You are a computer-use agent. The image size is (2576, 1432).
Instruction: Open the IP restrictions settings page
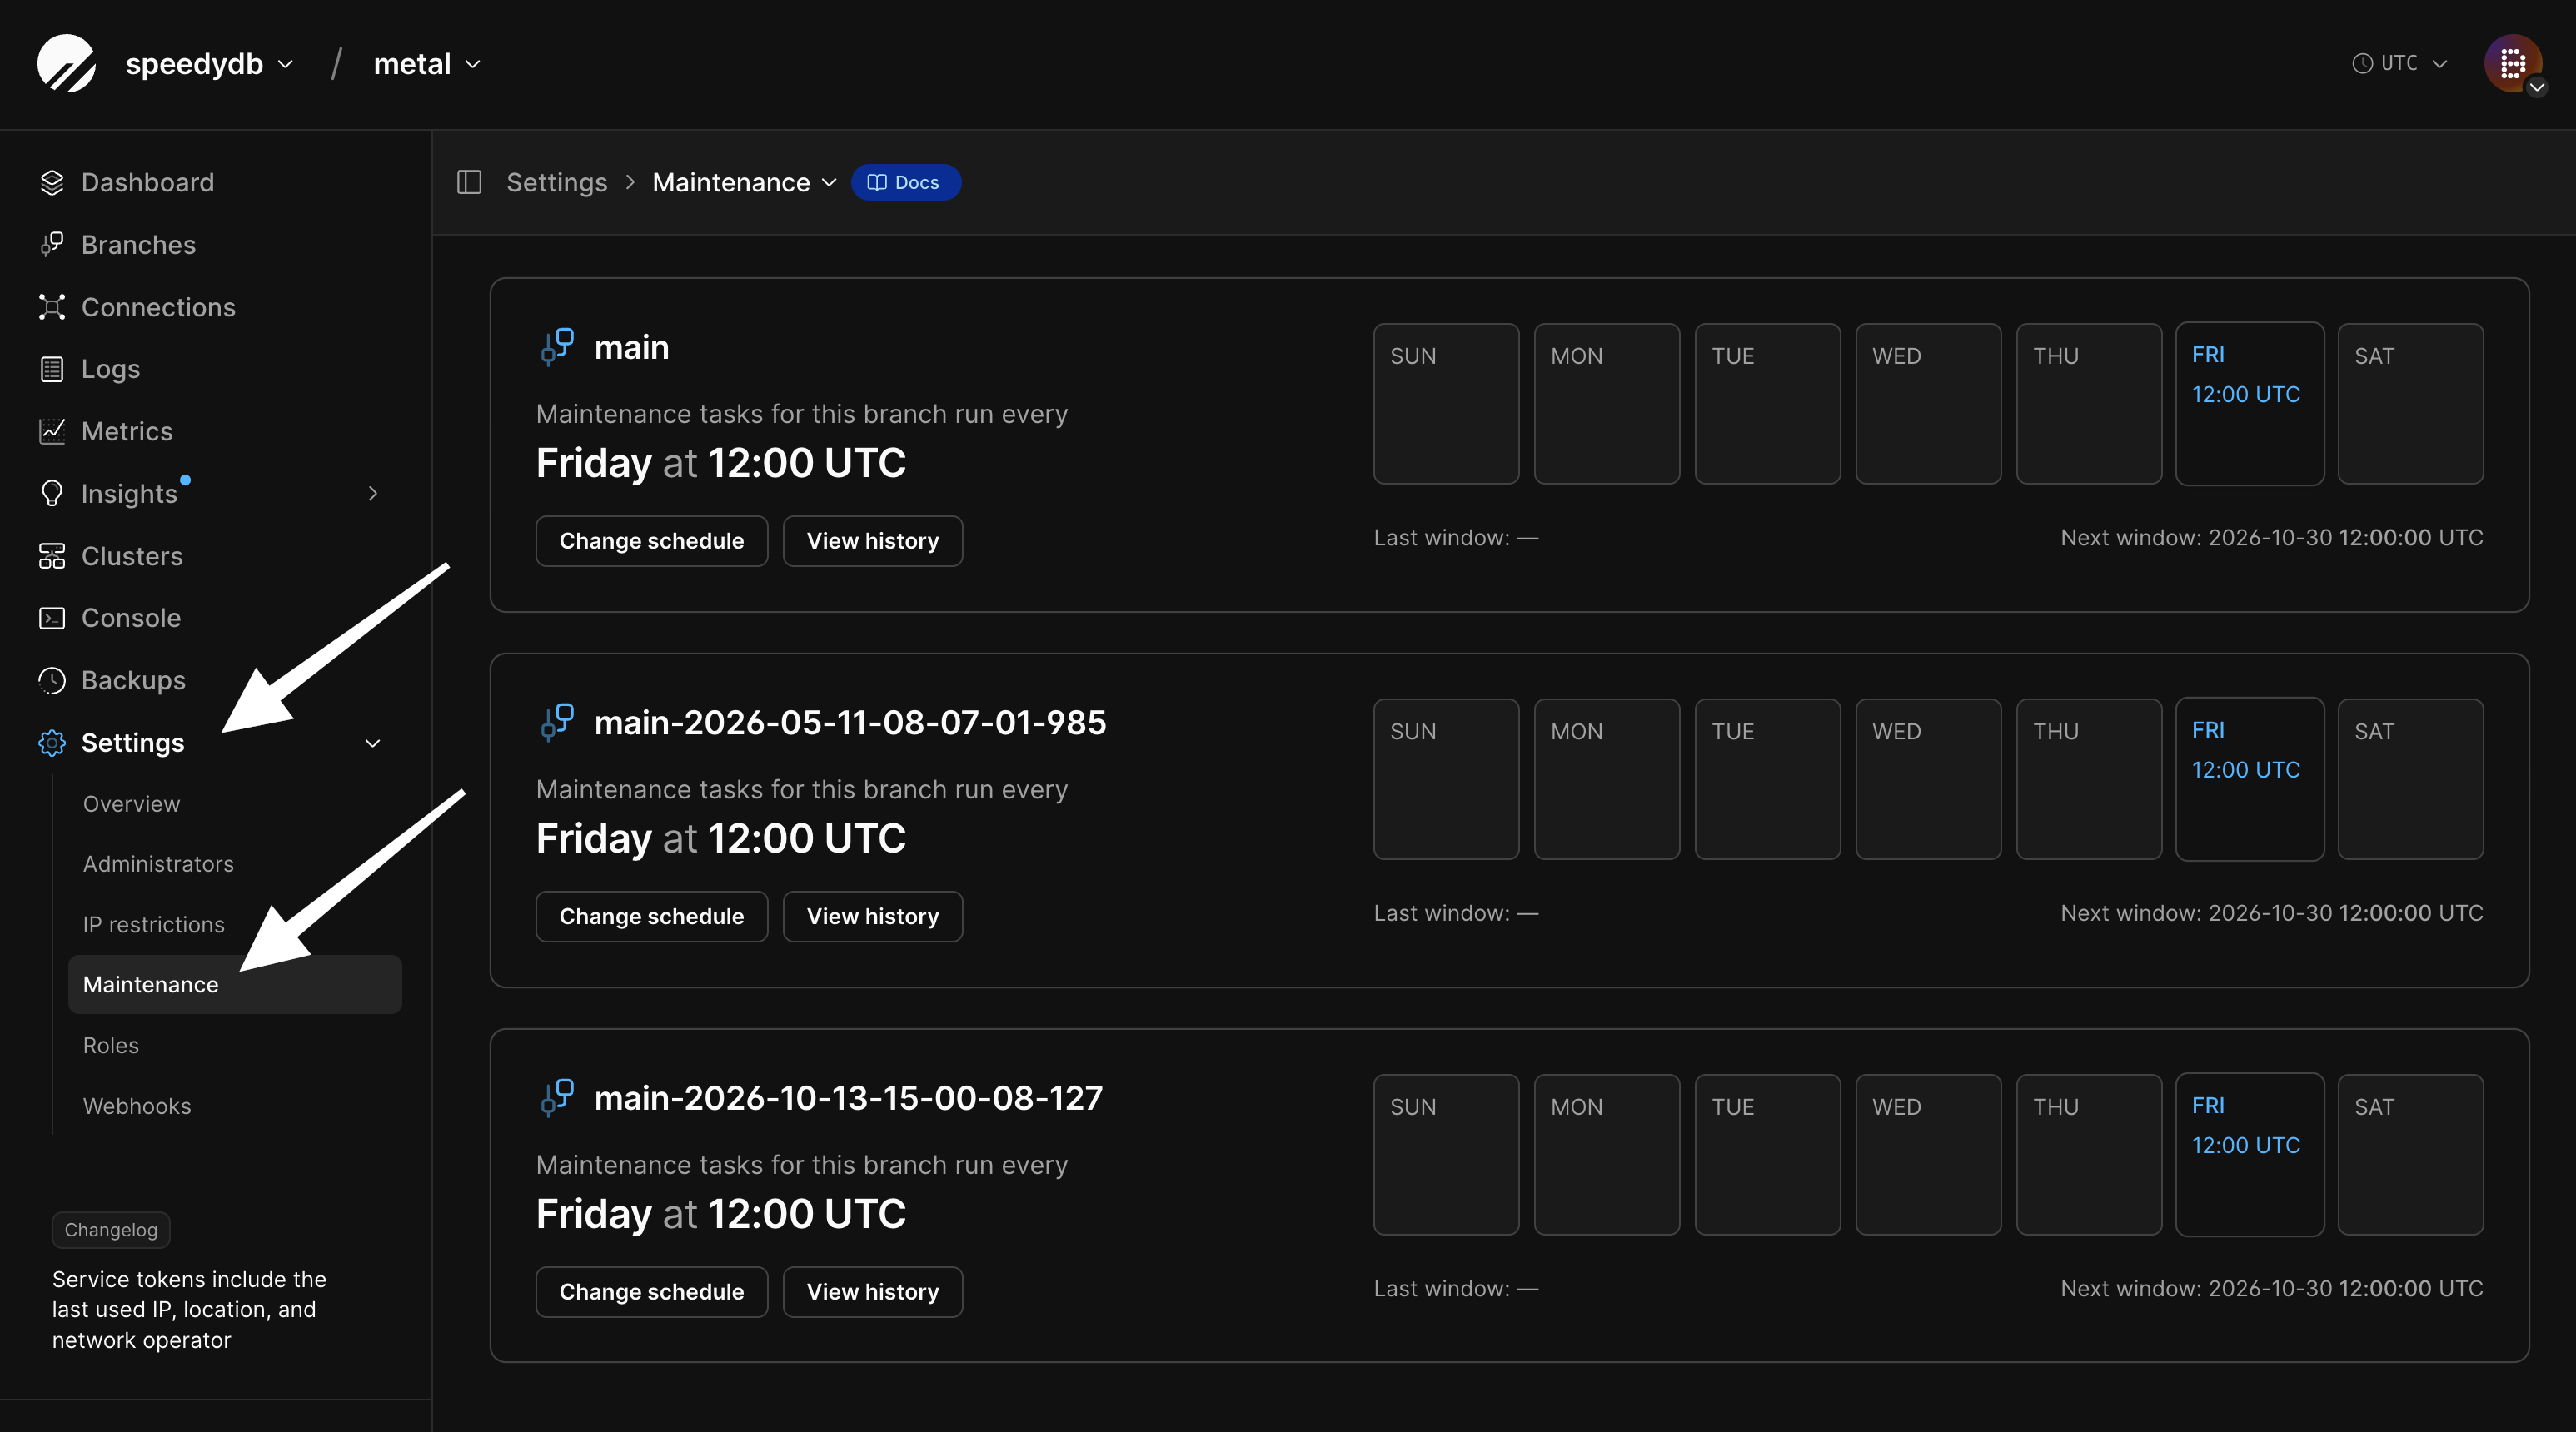153,924
